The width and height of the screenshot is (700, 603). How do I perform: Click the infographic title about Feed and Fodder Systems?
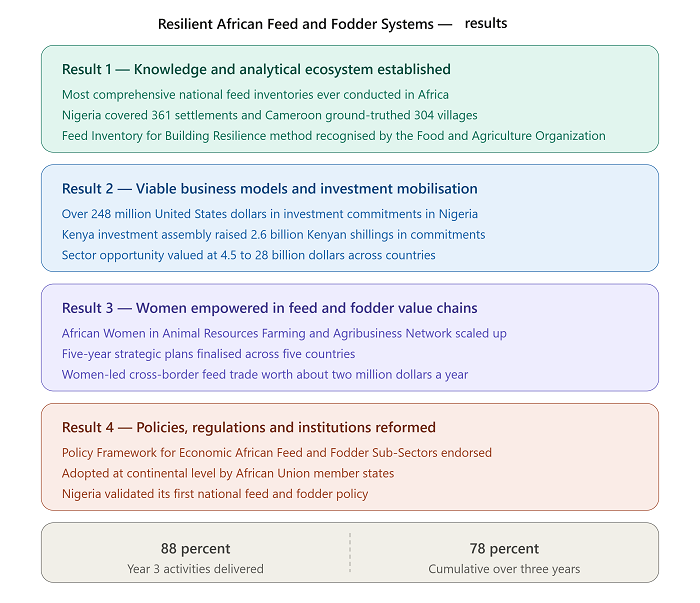click(333, 24)
